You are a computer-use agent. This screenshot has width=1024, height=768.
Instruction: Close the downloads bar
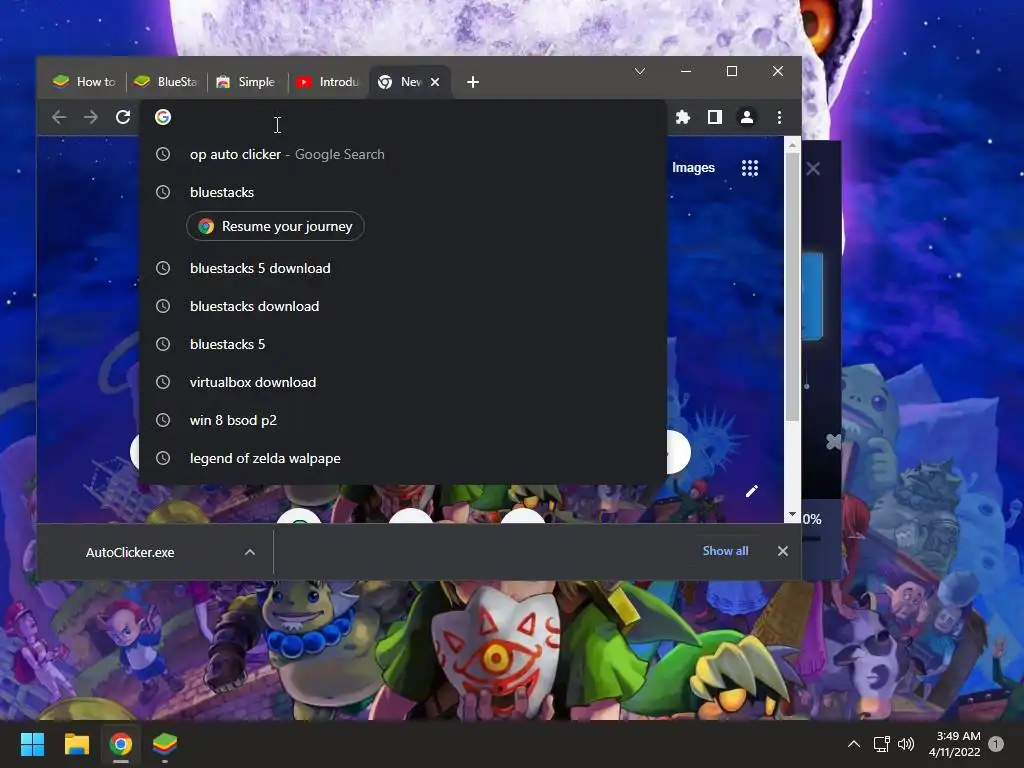[x=783, y=551]
